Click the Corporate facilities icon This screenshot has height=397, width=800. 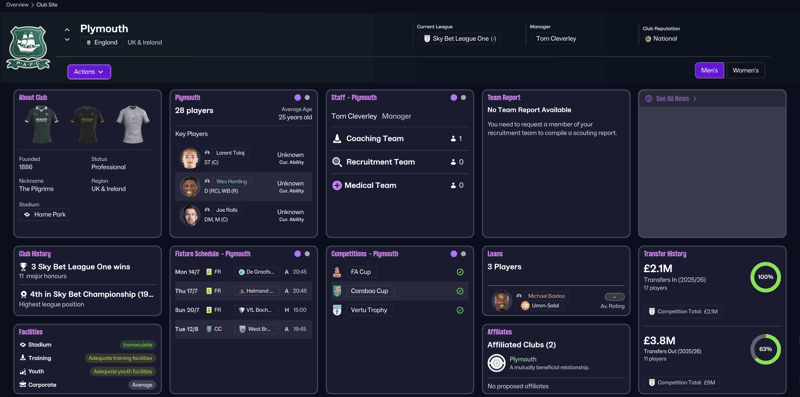(x=23, y=385)
